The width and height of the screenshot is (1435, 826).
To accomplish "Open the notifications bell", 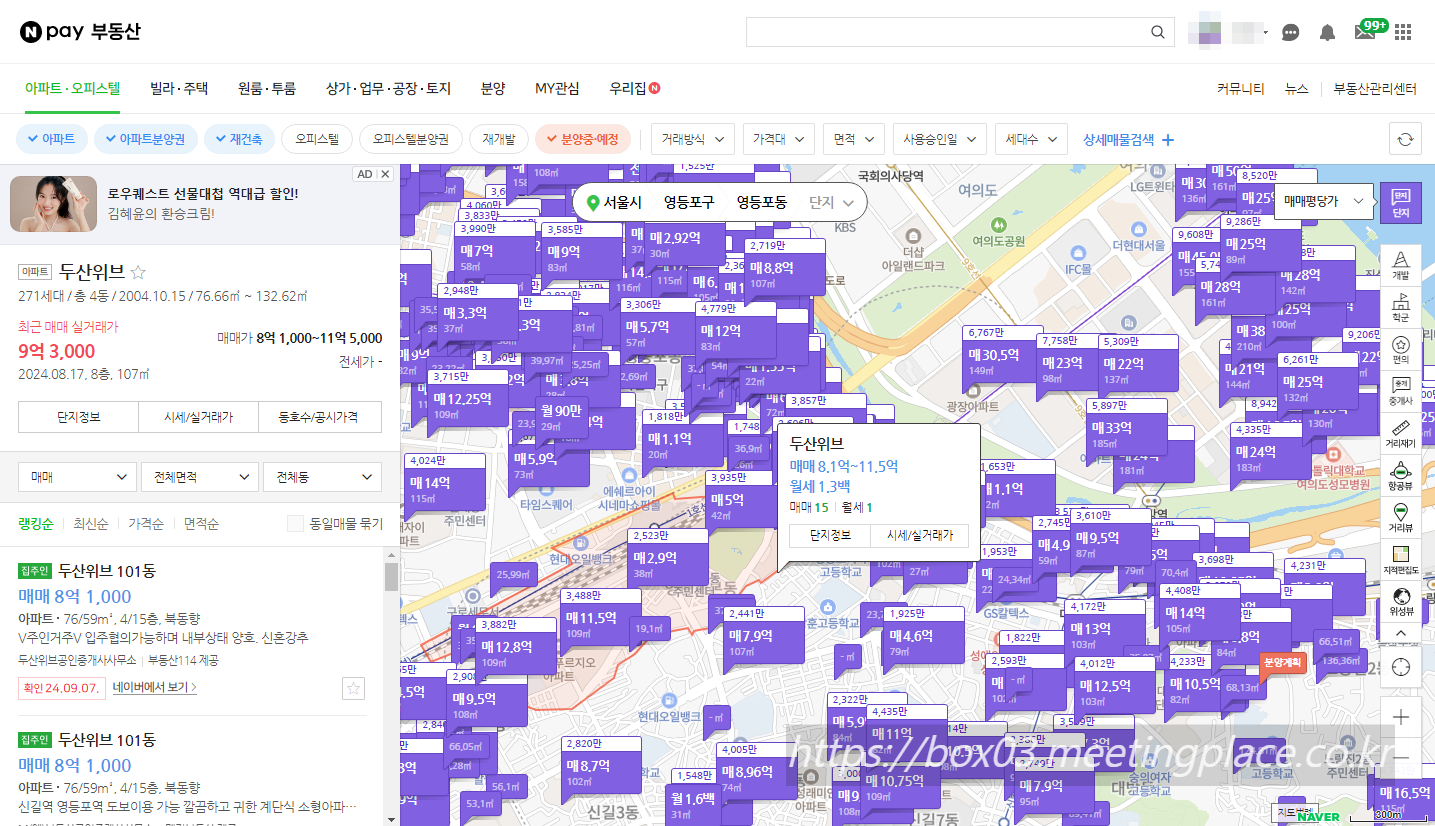I will [1327, 32].
